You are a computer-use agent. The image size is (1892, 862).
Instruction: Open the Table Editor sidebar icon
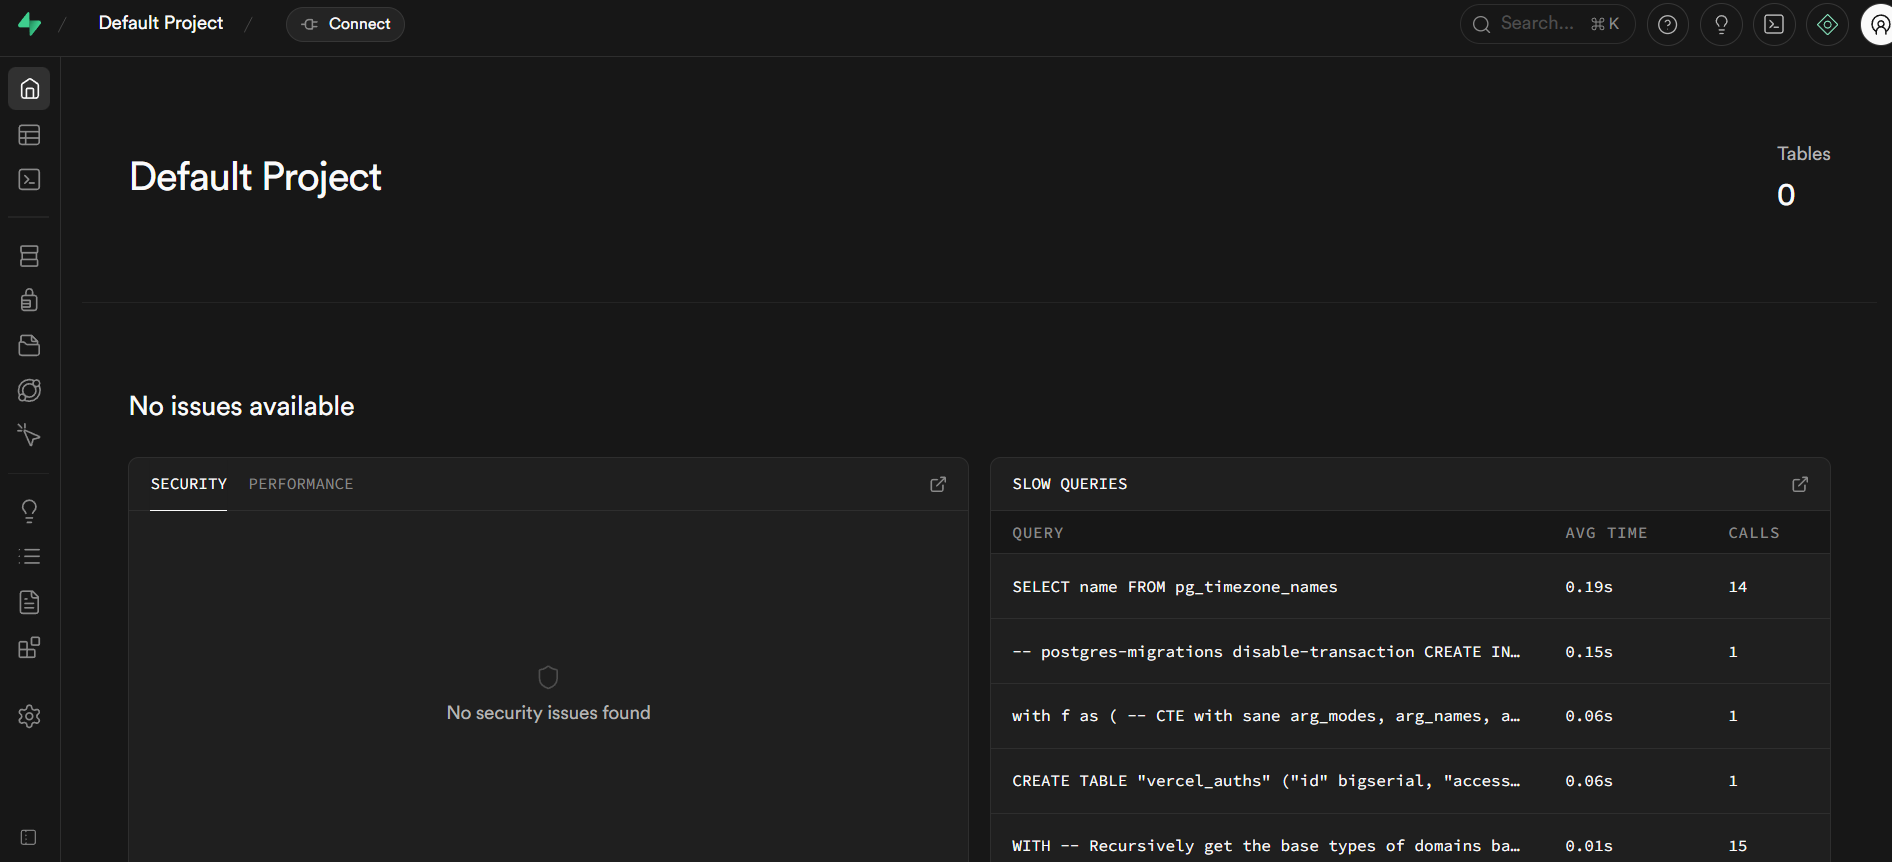[x=30, y=135]
